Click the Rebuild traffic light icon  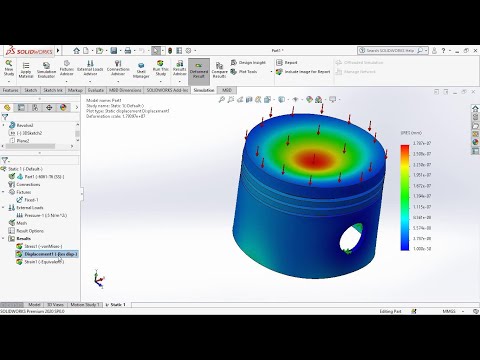tap(170, 51)
